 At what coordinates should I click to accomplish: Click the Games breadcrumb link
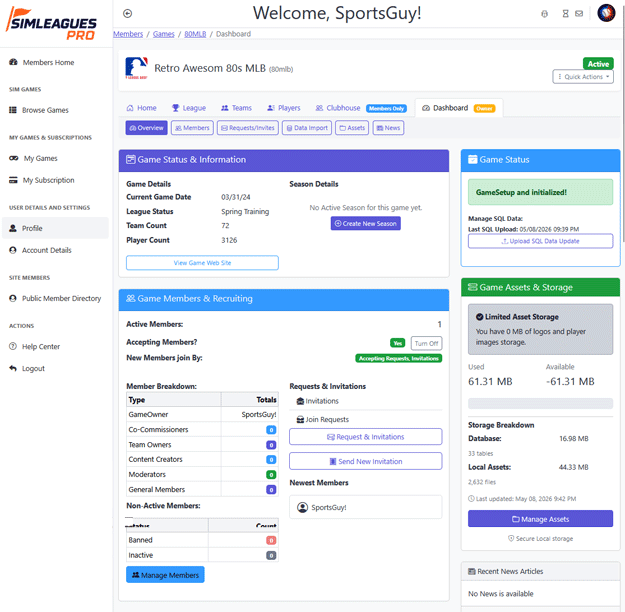(x=163, y=34)
